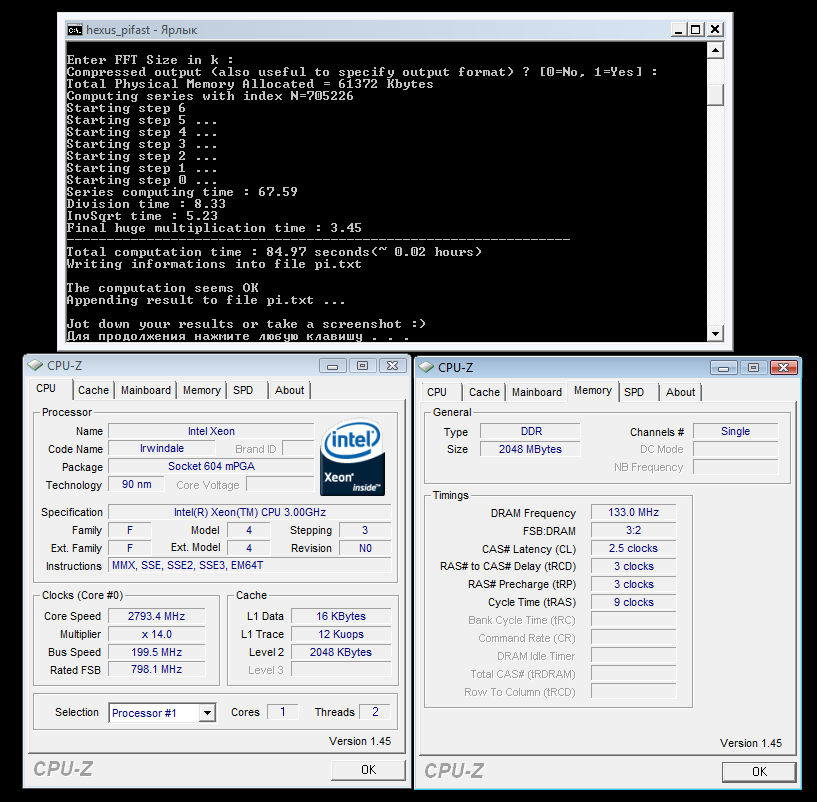Open the SPD tab in left CPU-Z
817x802 pixels.
(243, 390)
